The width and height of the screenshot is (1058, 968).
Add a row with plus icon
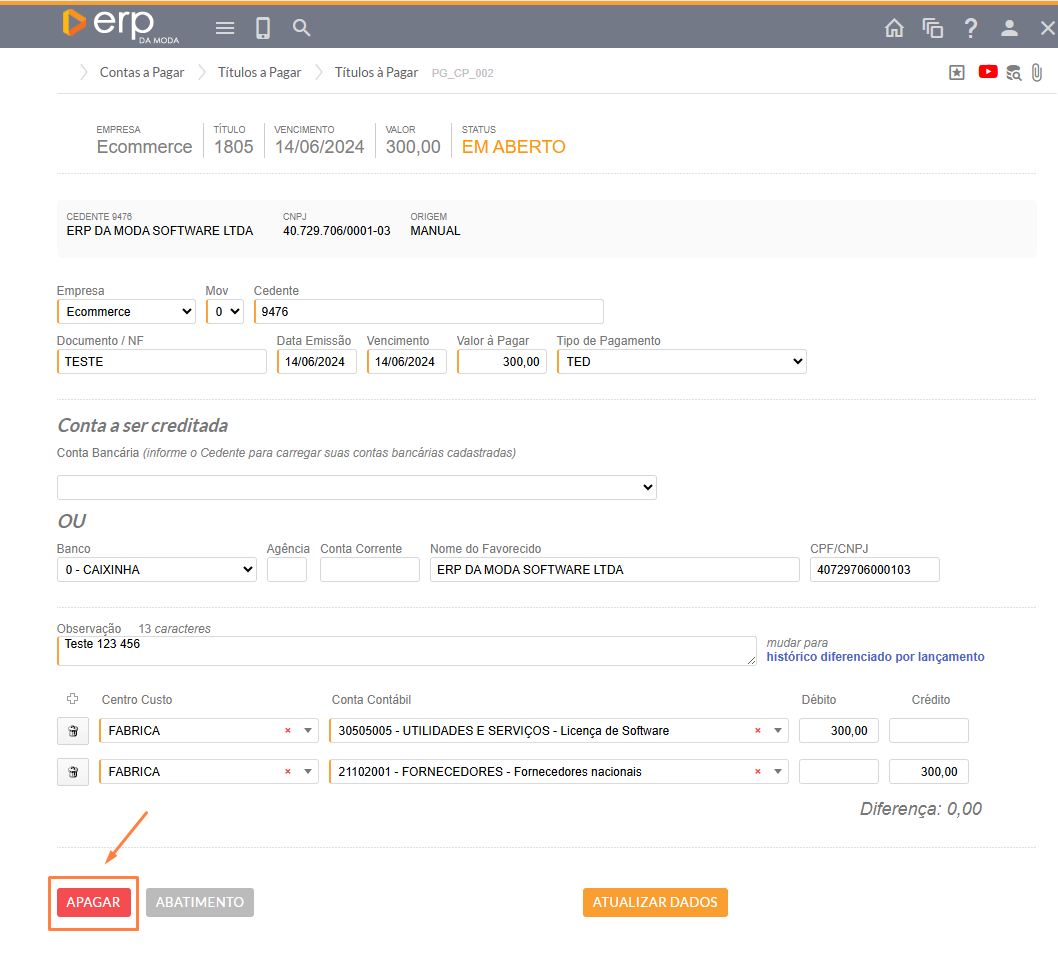(72, 699)
